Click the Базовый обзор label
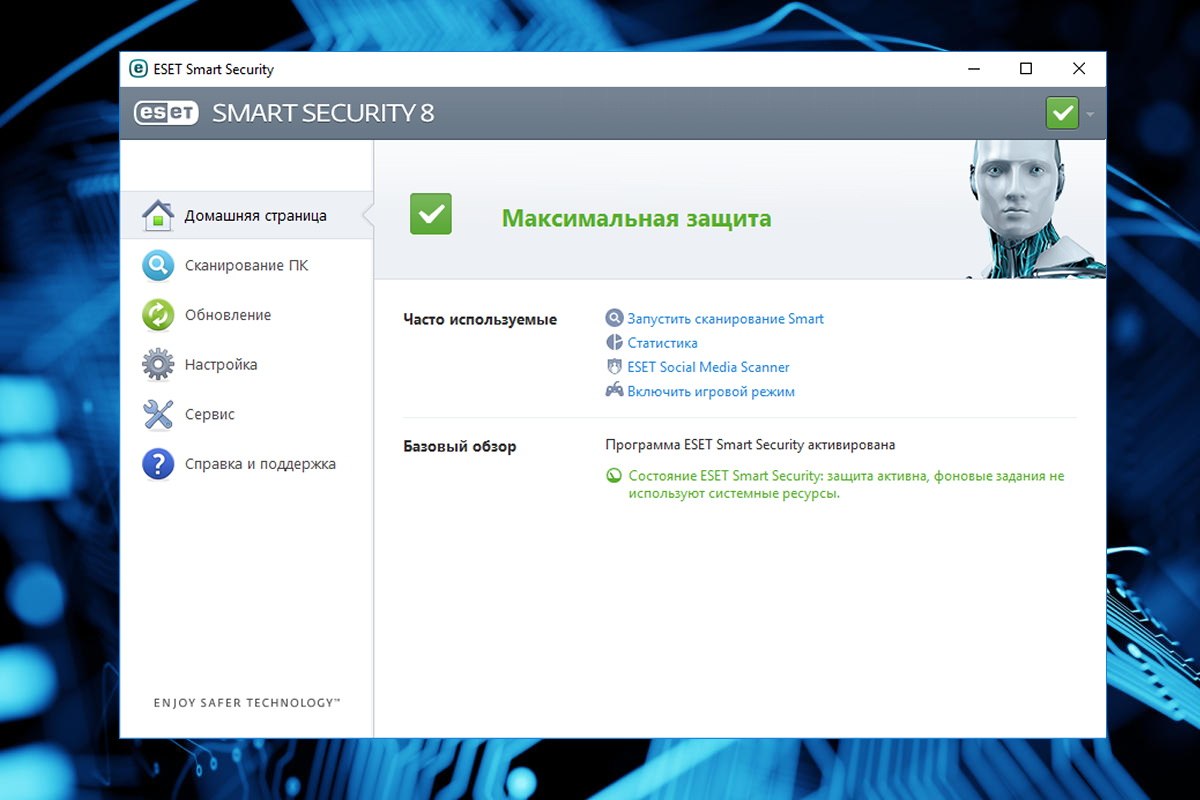Viewport: 1200px width, 800px height. (460, 446)
